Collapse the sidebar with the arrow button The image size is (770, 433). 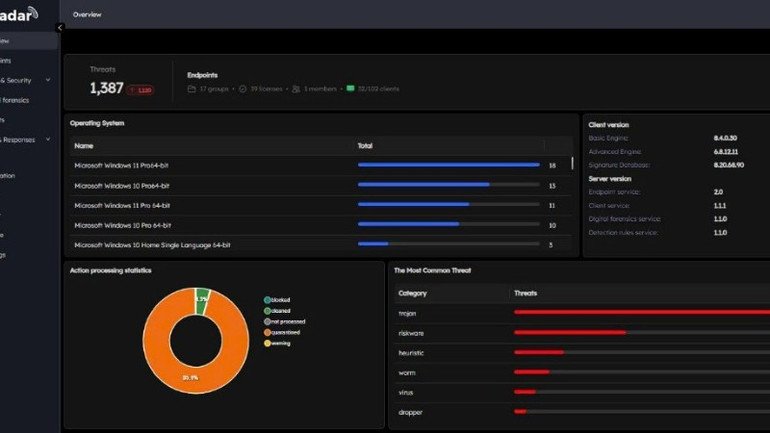click(60, 28)
